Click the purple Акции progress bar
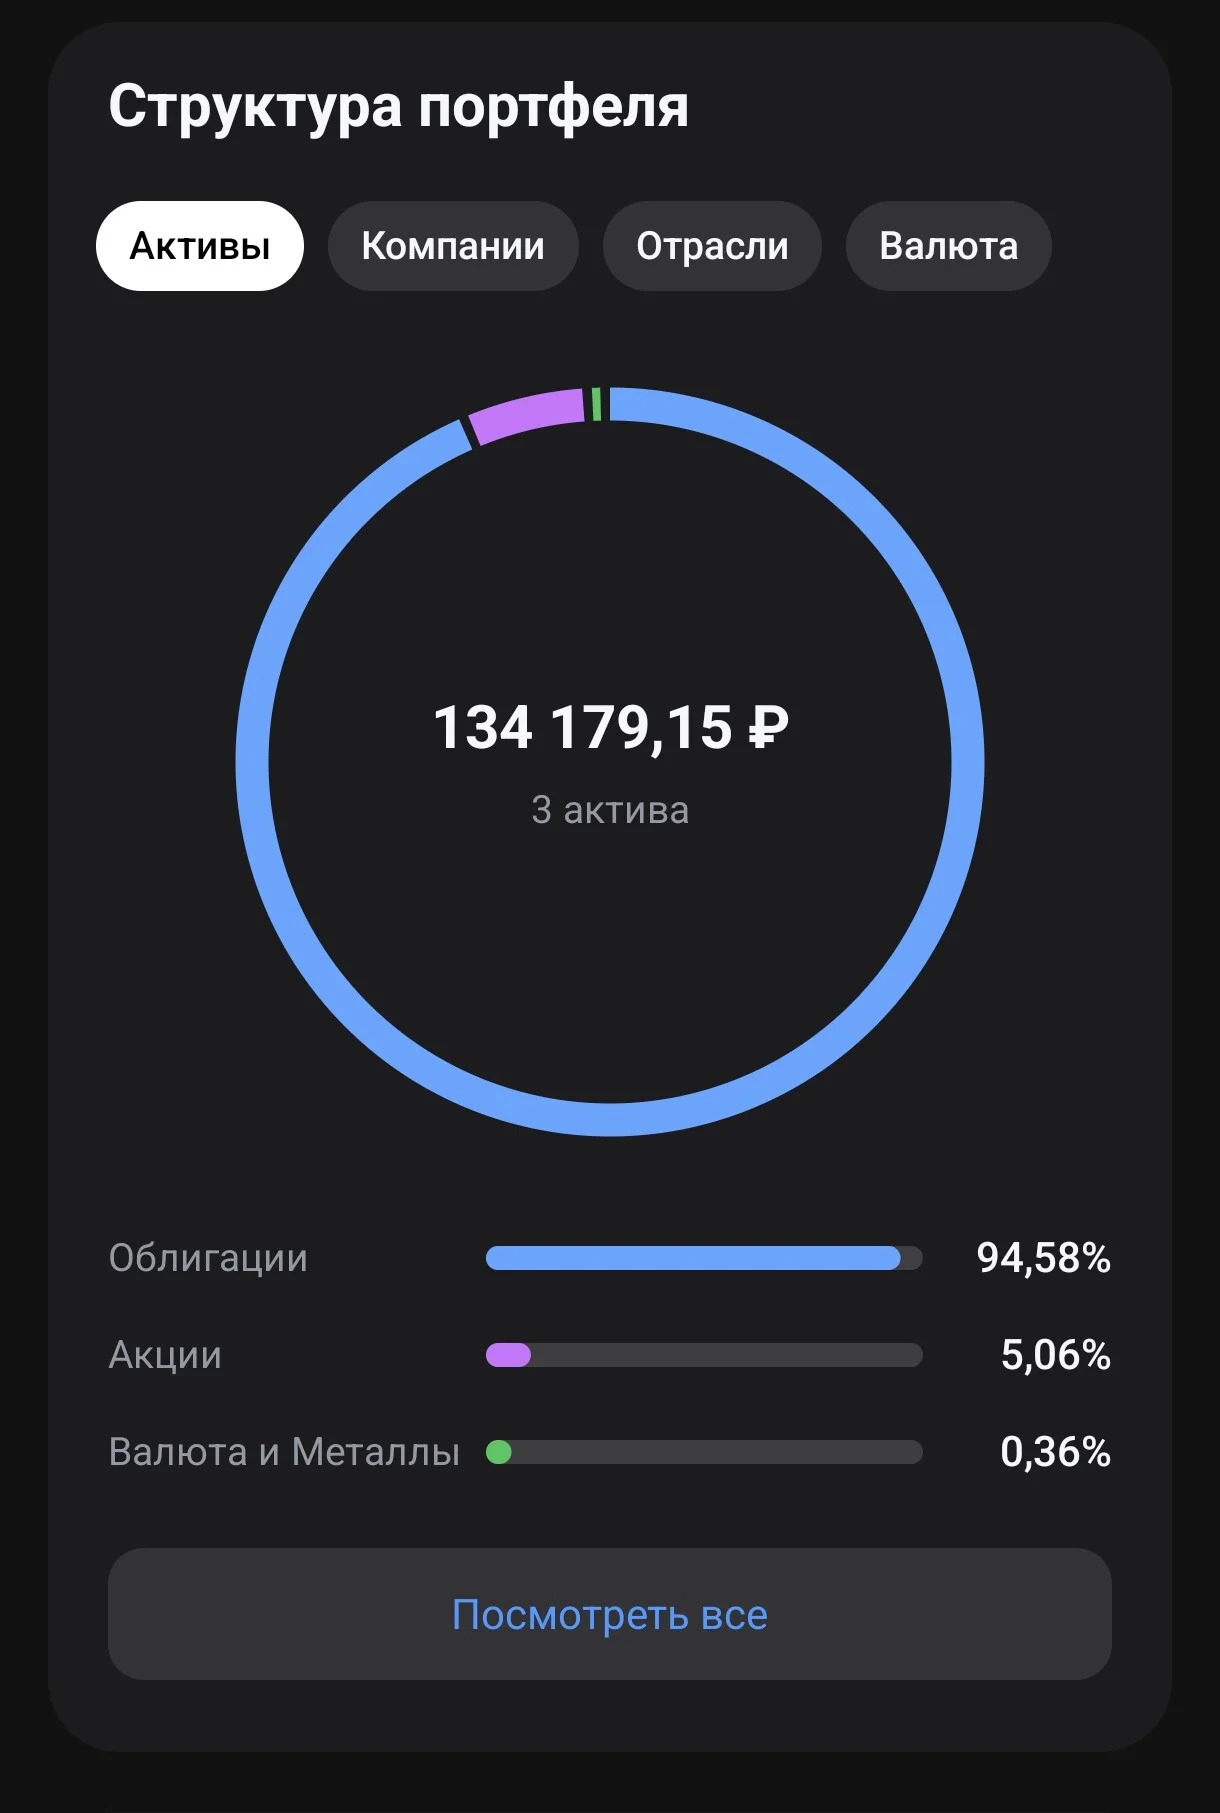Screen dimensions: 1220x1813 tap(704, 1355)
